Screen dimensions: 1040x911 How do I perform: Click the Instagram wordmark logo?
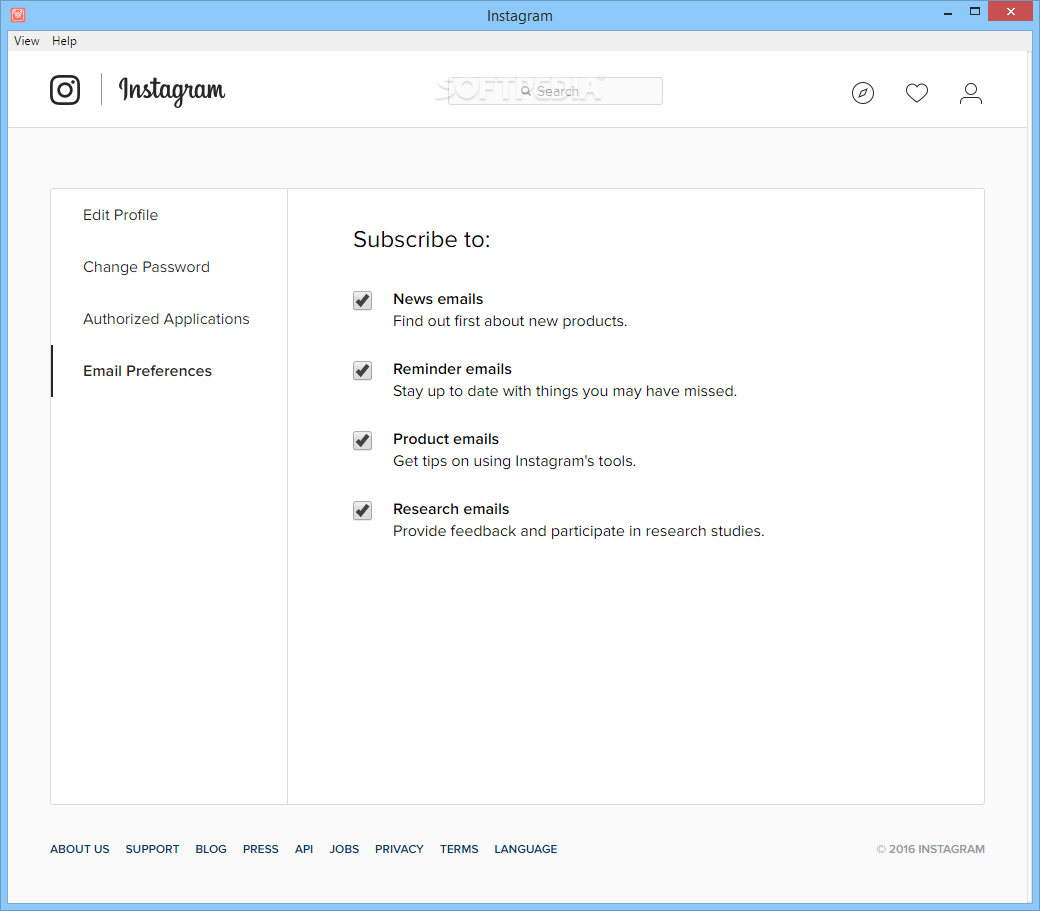coord(172,91)
